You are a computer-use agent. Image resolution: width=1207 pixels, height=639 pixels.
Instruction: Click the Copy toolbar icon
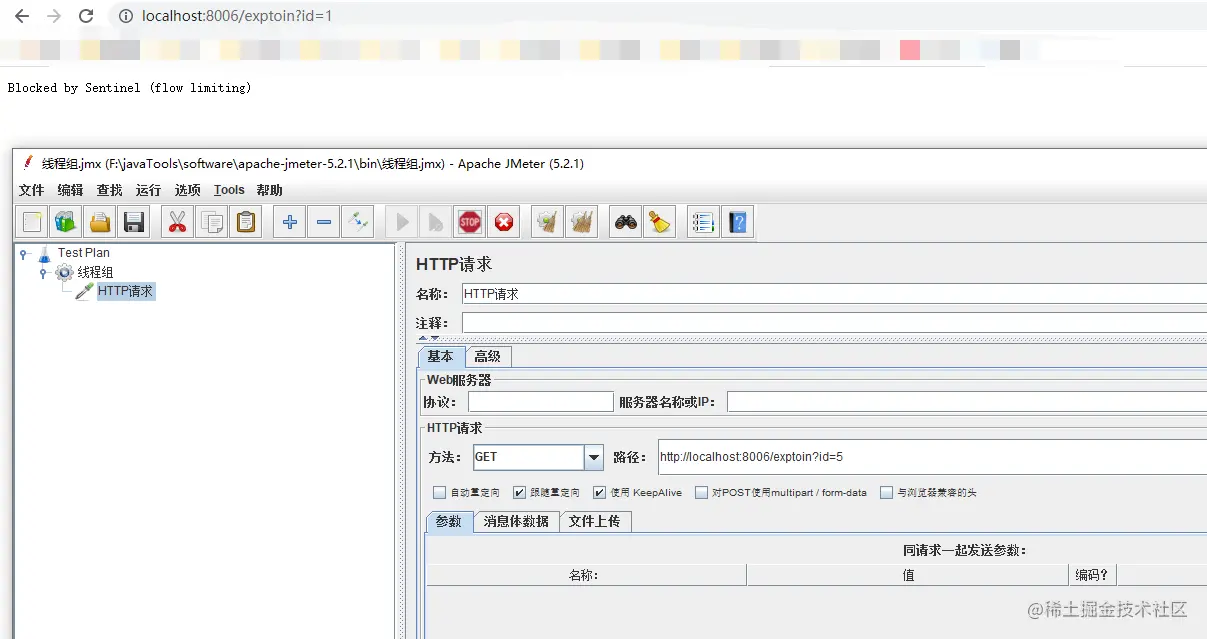pos(211,222)
